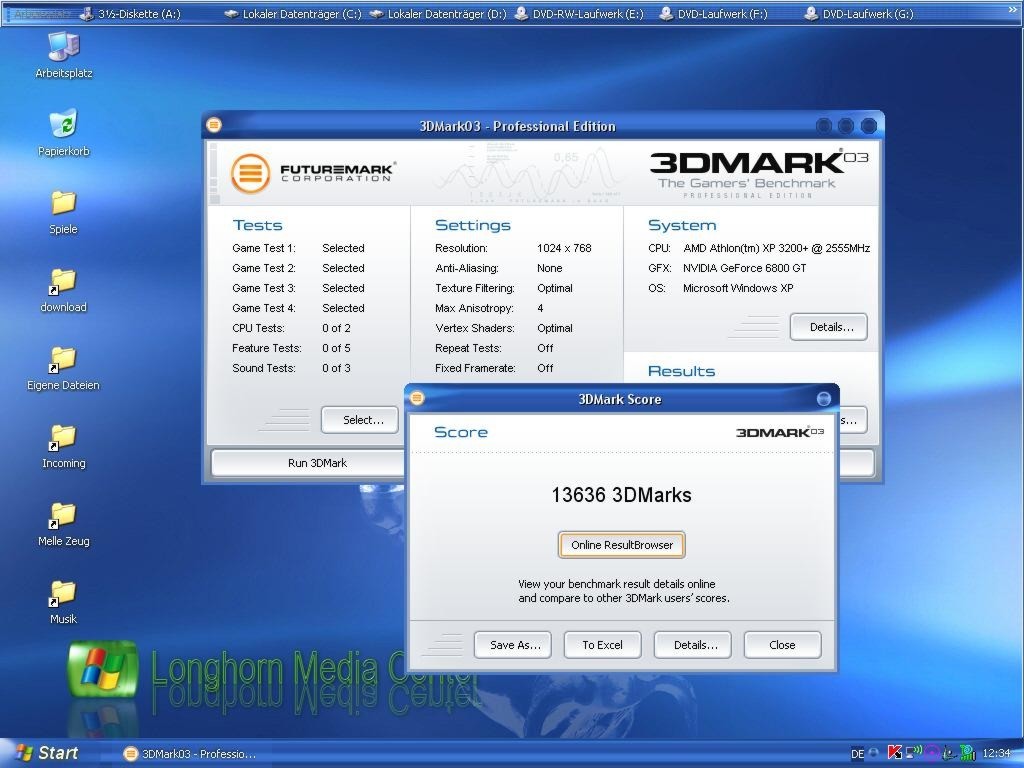Open Lokaler Datenträger (C:) from top toolbar

[293, 14]
